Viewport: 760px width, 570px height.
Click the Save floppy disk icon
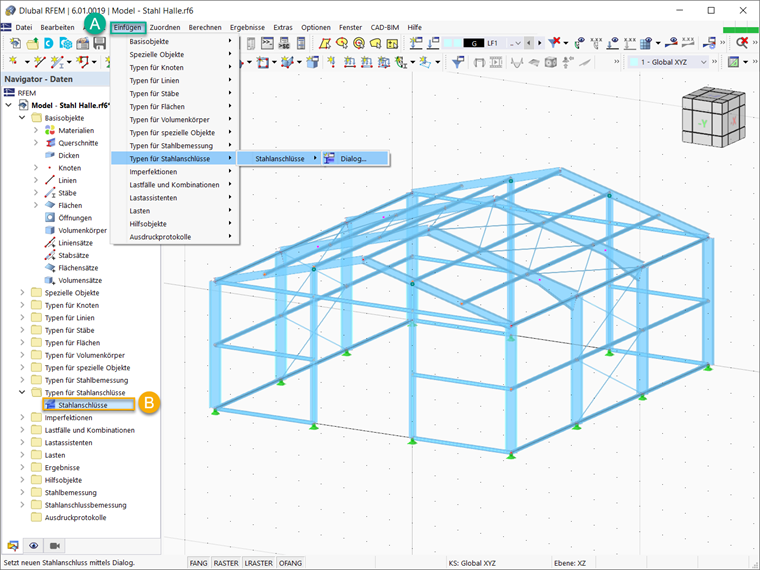click(x=99, y=43)
